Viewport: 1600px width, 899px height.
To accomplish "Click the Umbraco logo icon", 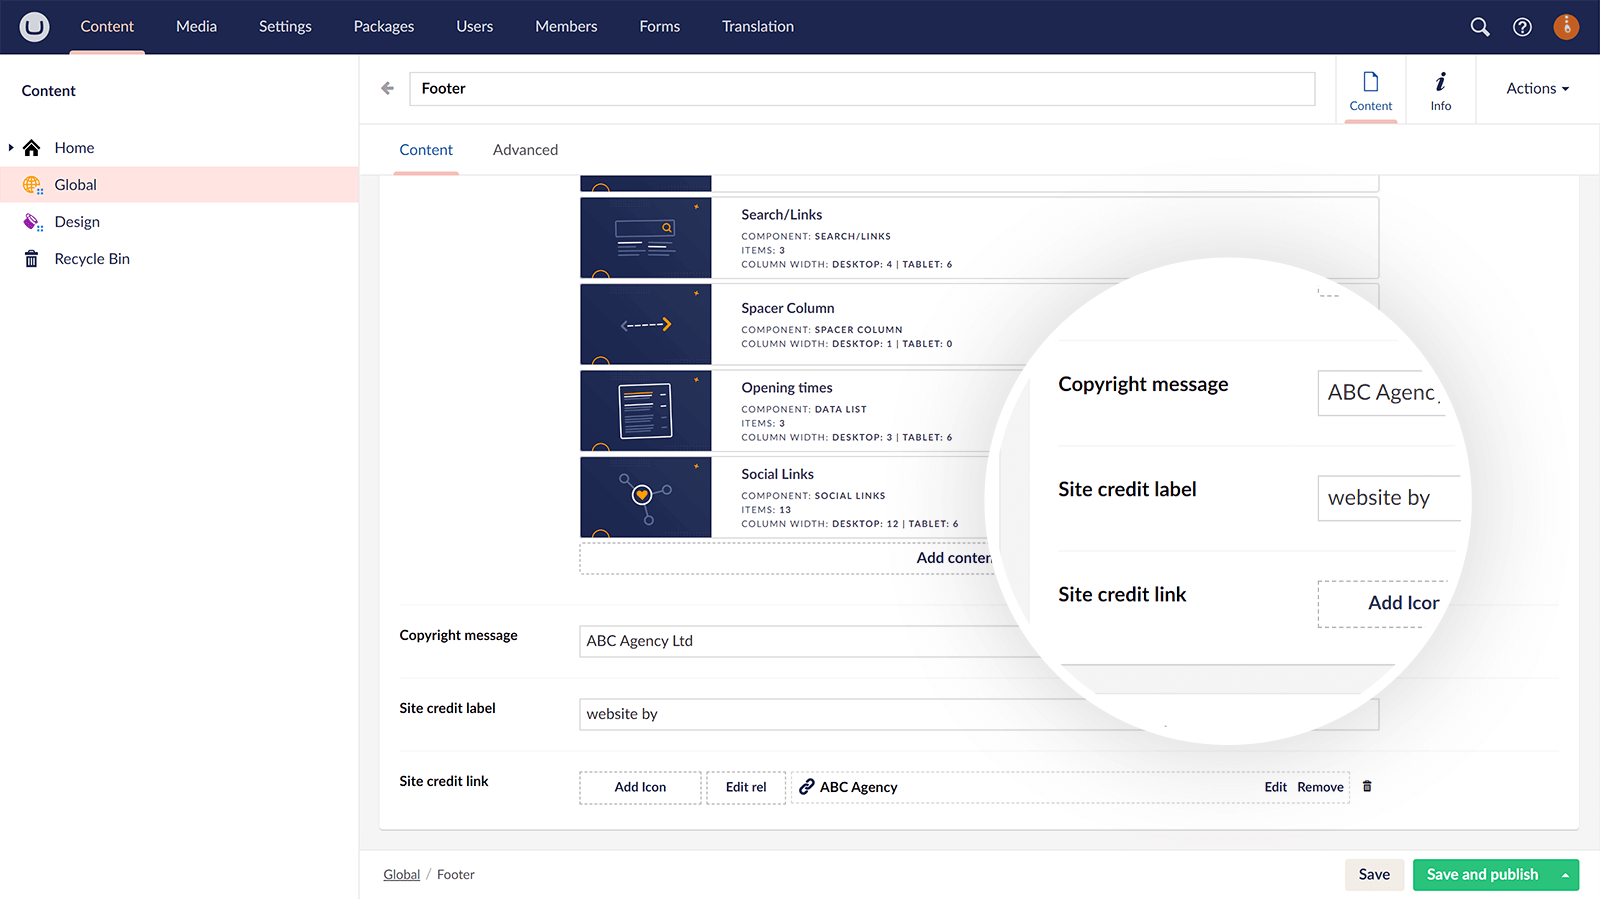I will pos(34,27).
